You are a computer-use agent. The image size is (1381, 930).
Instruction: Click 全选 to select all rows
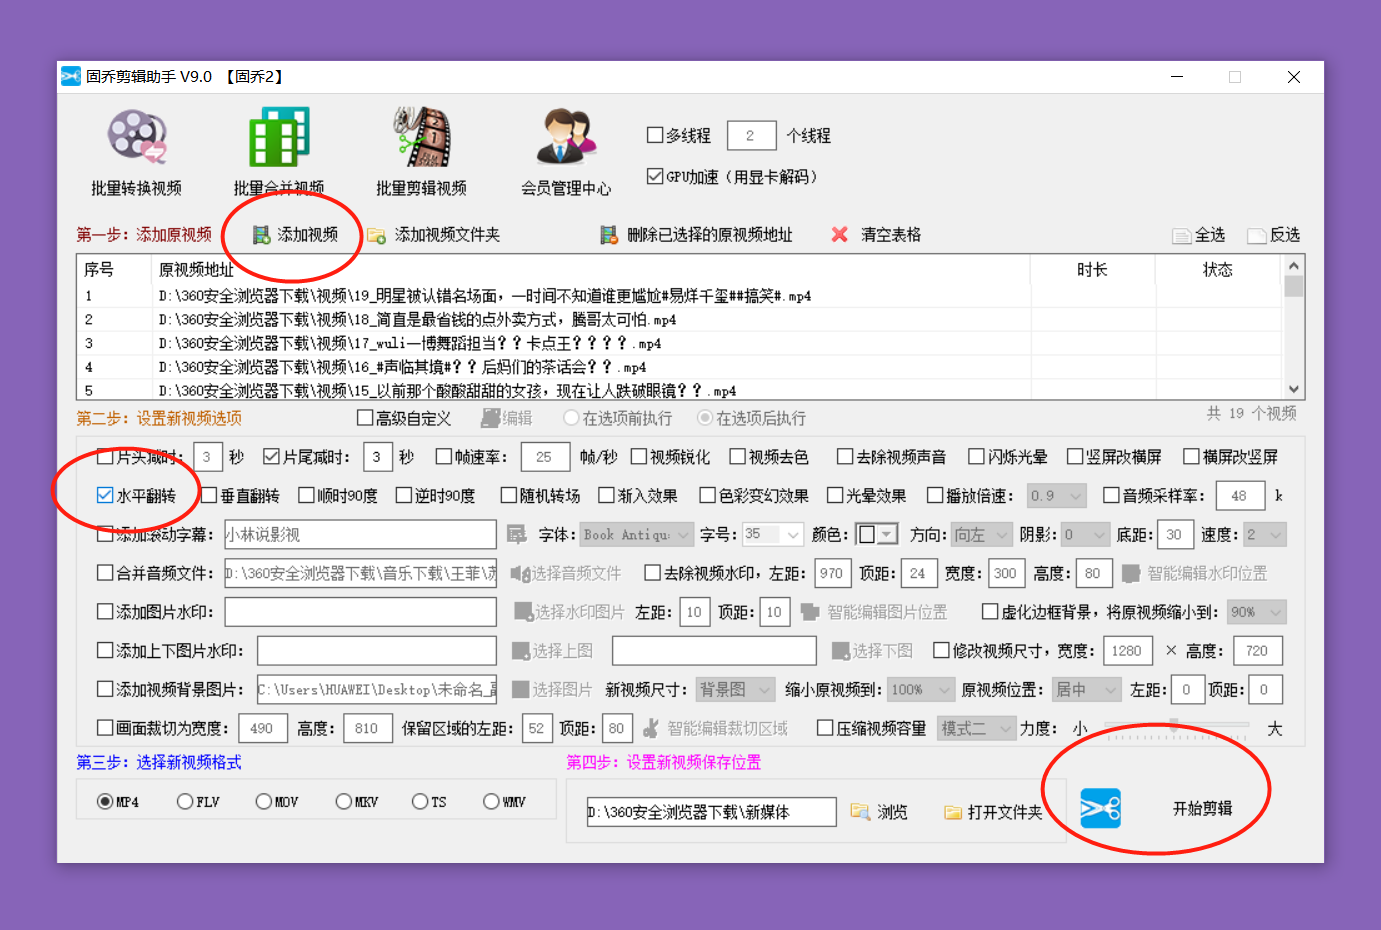(x=1199, y=235)
